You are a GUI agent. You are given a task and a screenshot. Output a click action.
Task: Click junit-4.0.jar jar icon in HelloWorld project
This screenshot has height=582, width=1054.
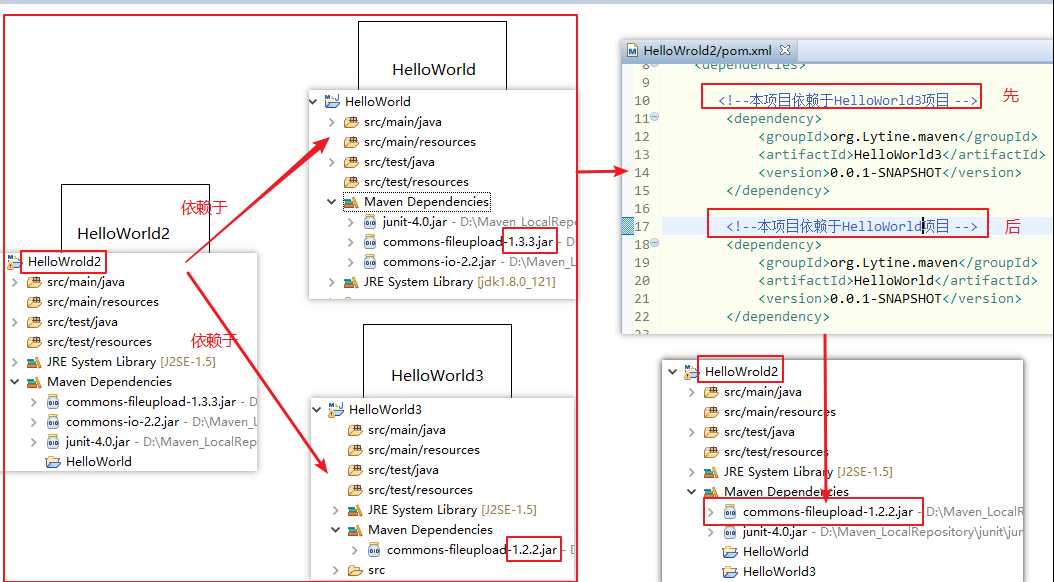[x=370, y=222]
